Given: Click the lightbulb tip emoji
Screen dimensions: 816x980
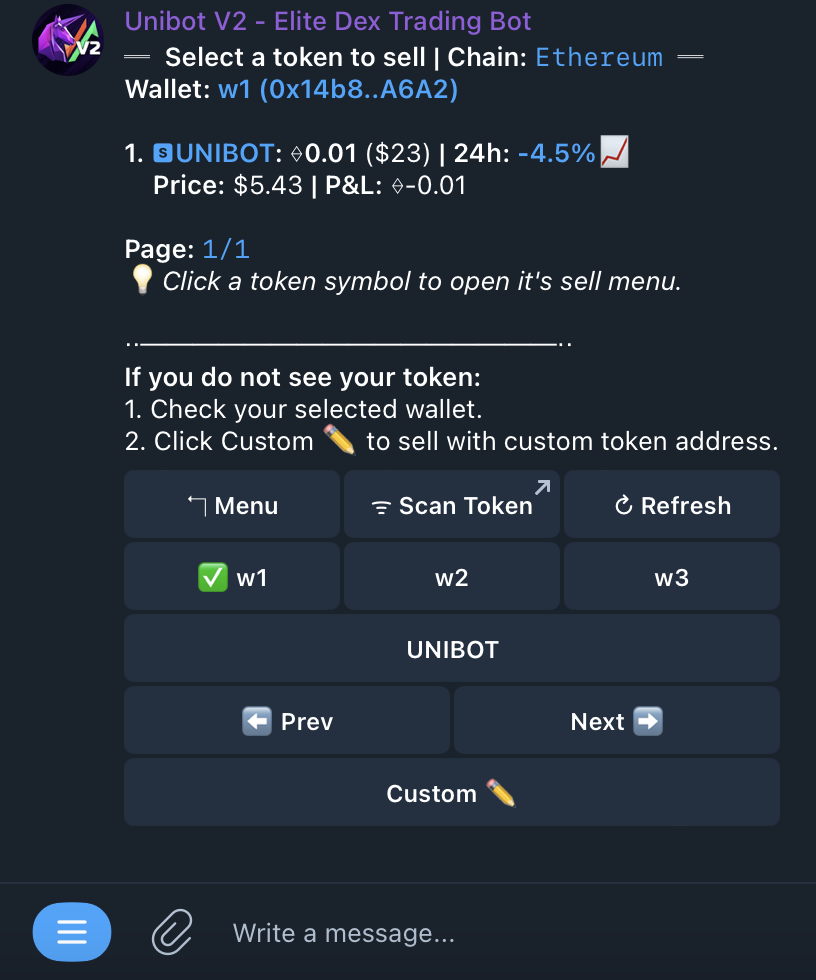Looking at the screenshot, I should 142,279.
